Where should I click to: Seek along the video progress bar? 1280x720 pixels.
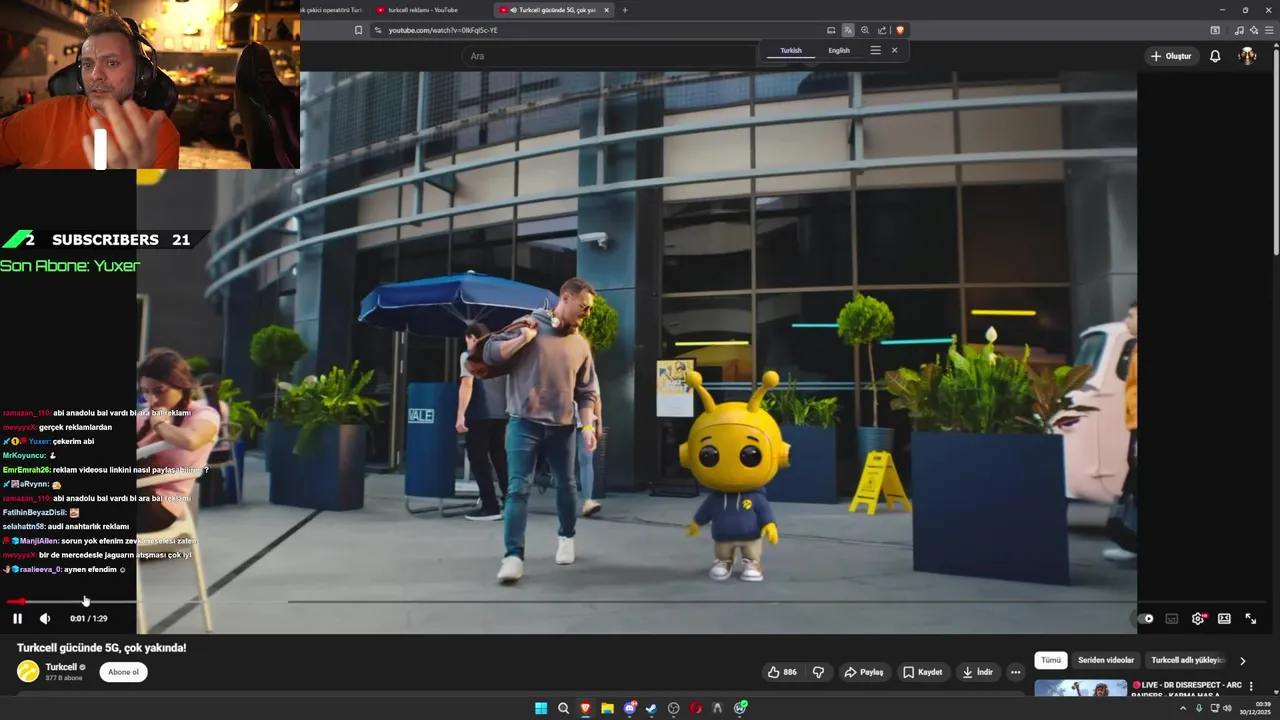[640, 602]
